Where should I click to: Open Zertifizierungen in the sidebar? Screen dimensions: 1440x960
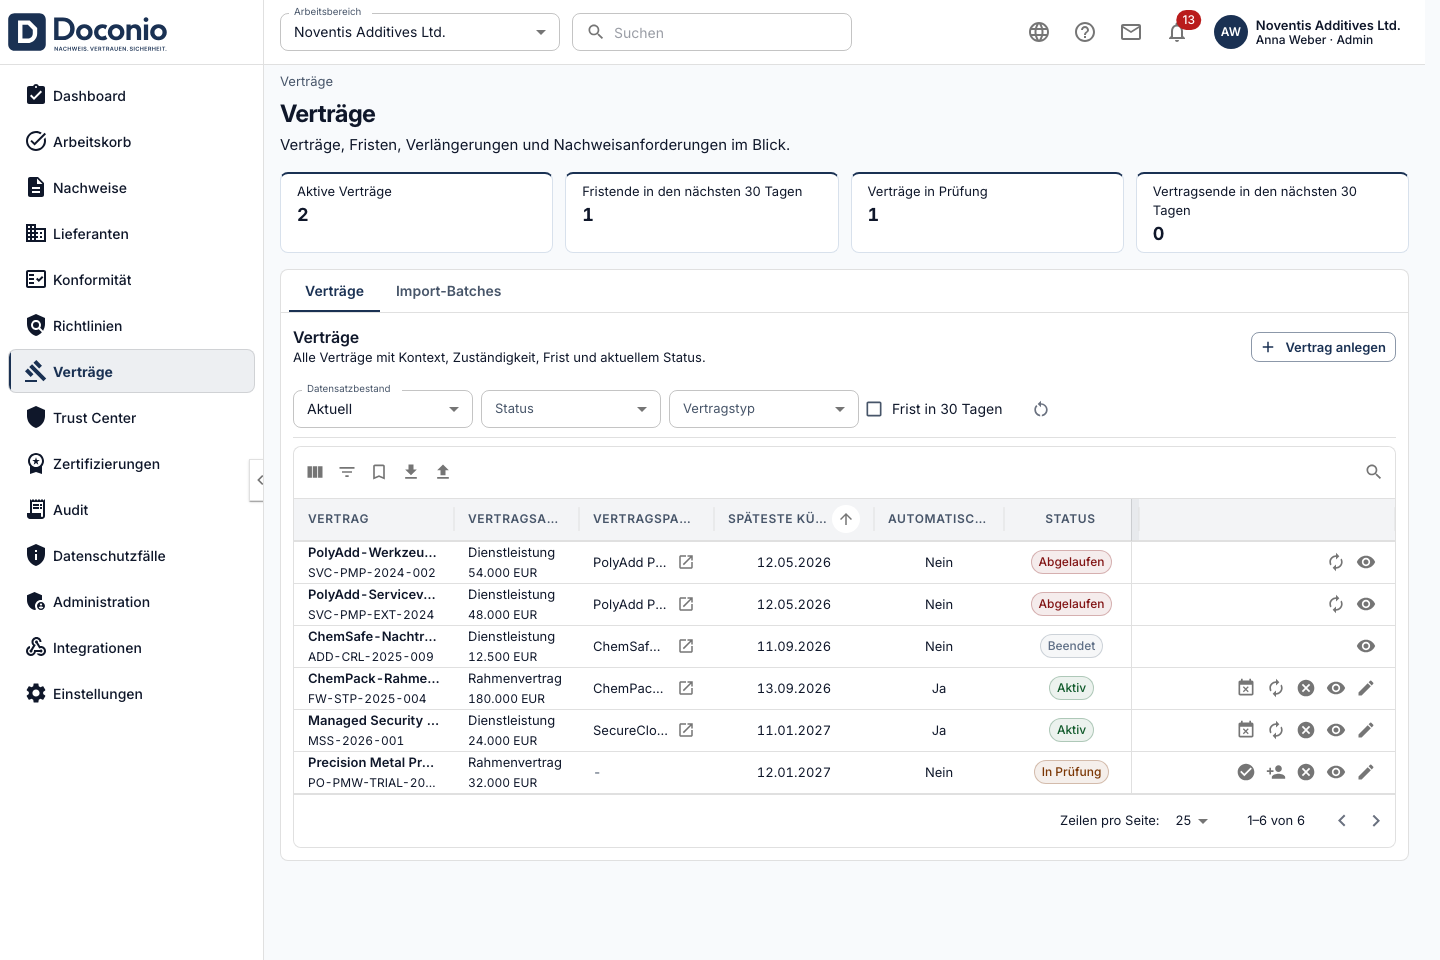click(132, 464)
